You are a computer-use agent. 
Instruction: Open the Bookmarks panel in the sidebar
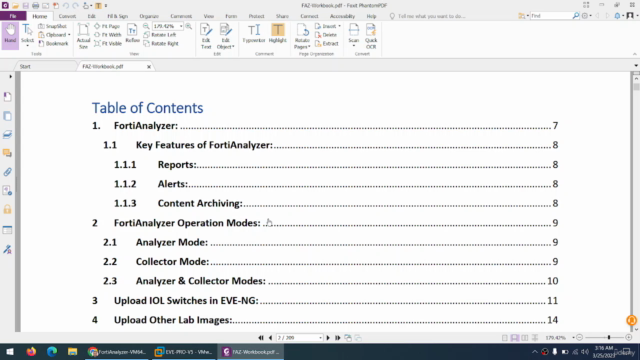7,97
